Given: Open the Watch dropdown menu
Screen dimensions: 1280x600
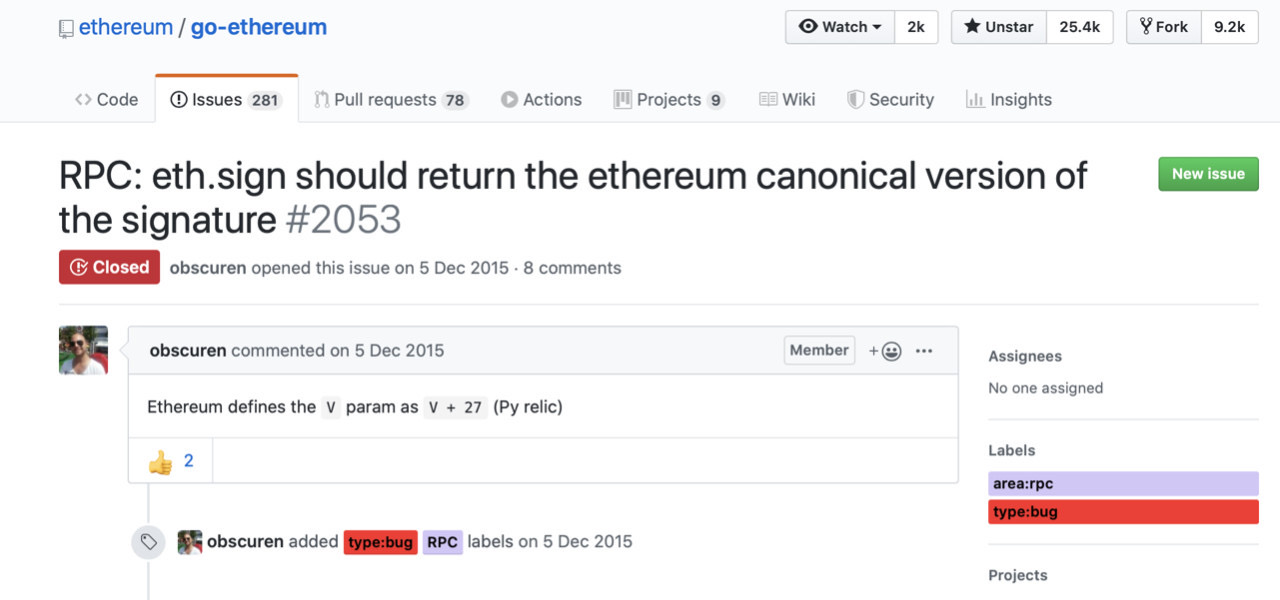Looking at the screenshot, I should coord(840,27).
